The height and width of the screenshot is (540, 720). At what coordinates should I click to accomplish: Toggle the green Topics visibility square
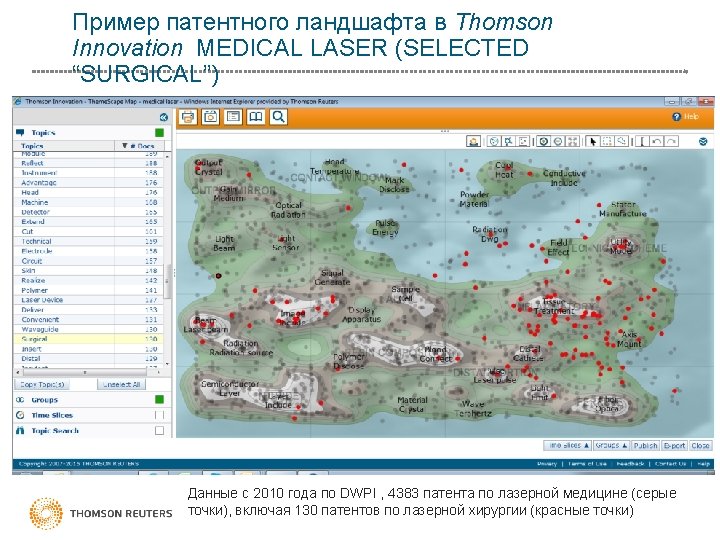point(159,133)
